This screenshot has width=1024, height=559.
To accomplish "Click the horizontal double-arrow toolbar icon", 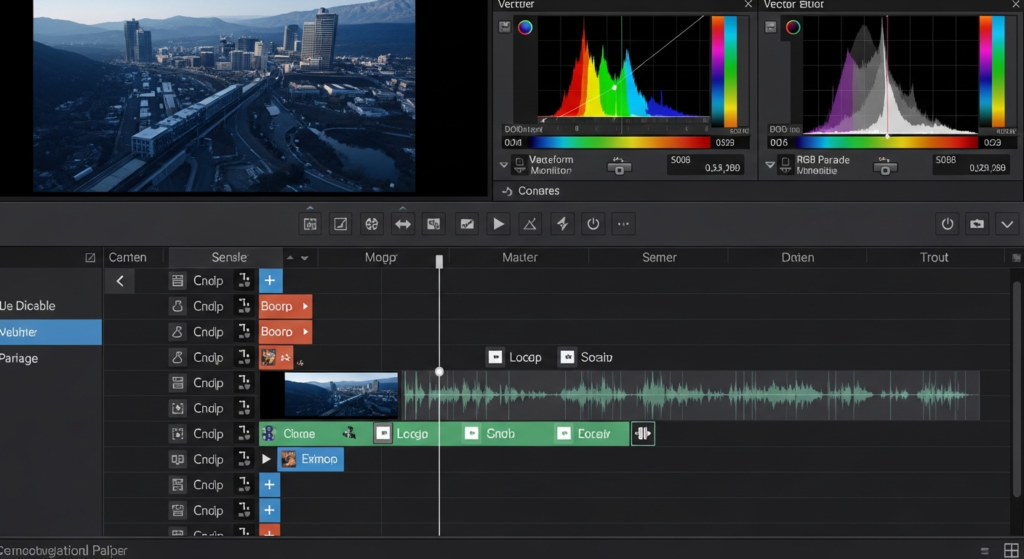I will coord(402,224).
